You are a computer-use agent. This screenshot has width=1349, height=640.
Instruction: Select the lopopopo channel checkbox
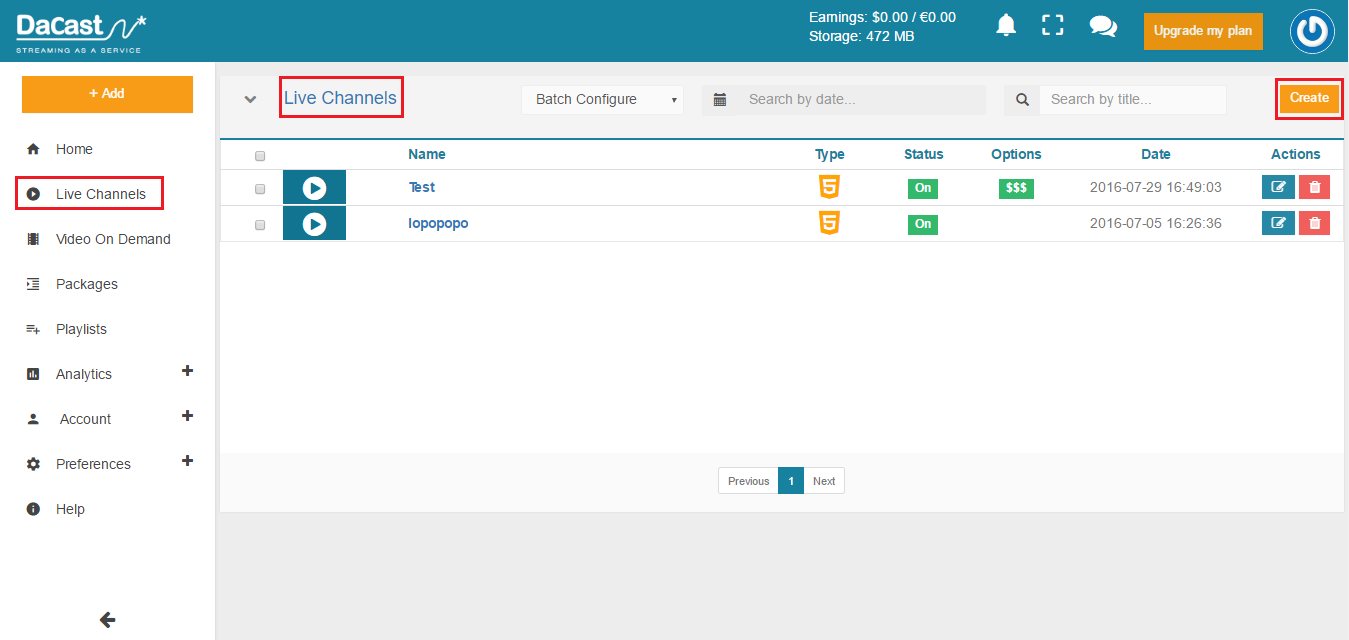(260, 225)
